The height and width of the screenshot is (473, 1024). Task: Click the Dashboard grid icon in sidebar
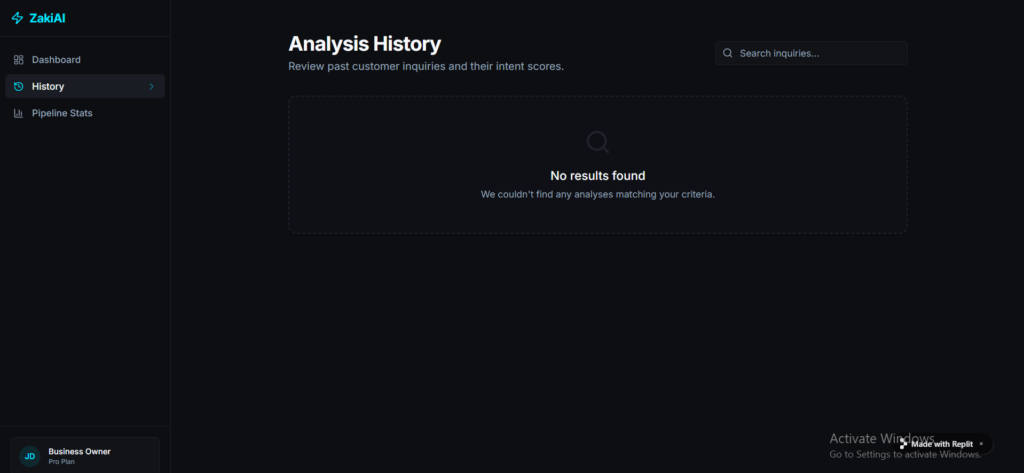[x=18, y=59]
